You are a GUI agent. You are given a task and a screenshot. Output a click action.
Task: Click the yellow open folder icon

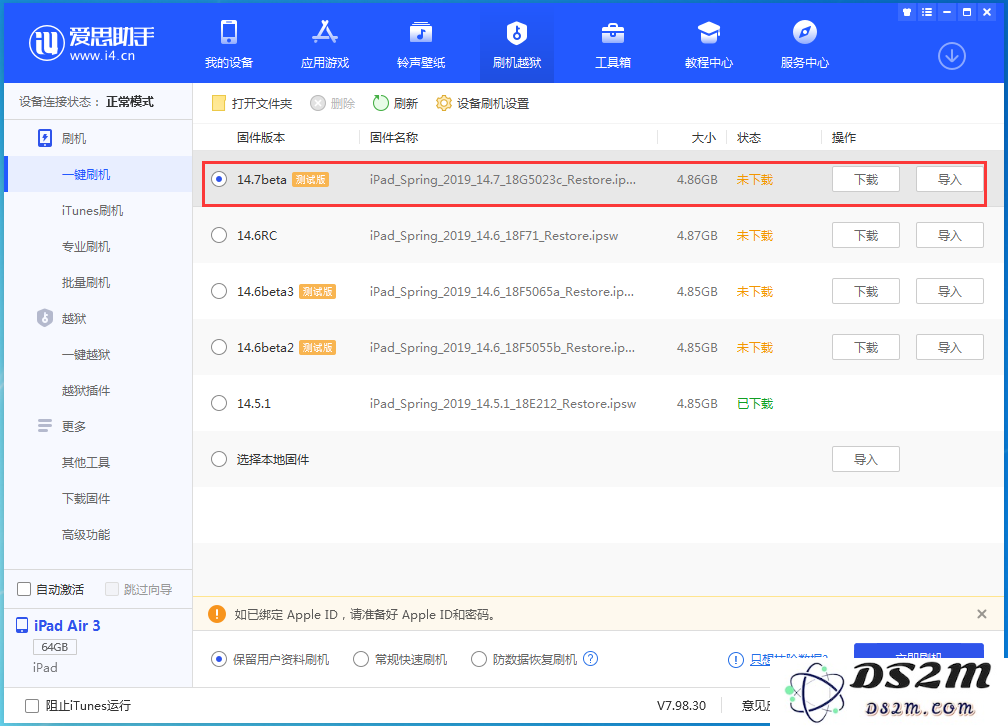(219, 103)
